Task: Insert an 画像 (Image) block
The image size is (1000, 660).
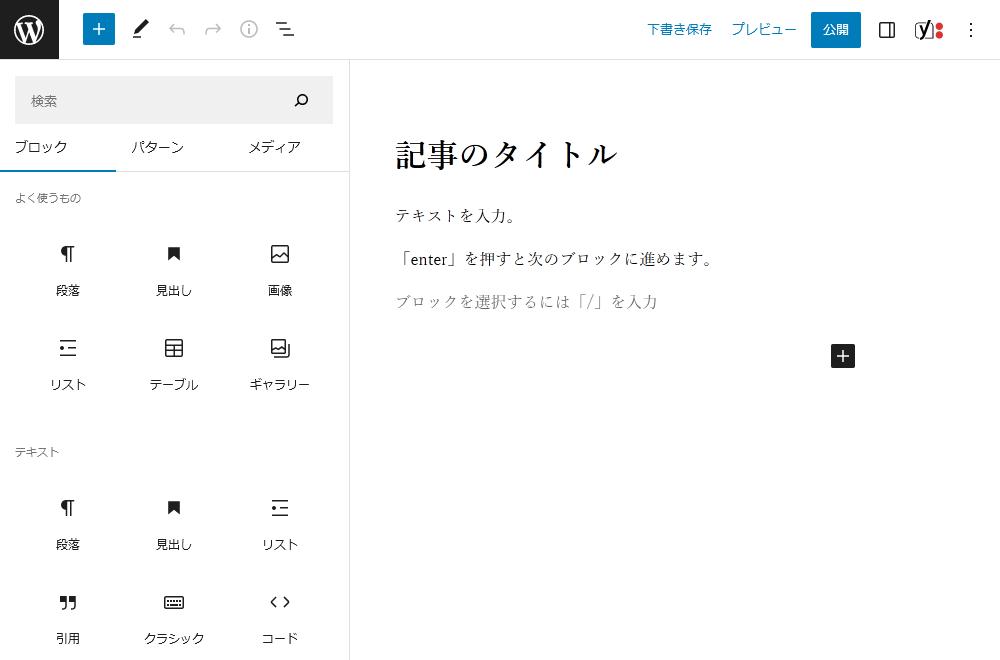Action: pyautogui.click(x=279, y=254)
